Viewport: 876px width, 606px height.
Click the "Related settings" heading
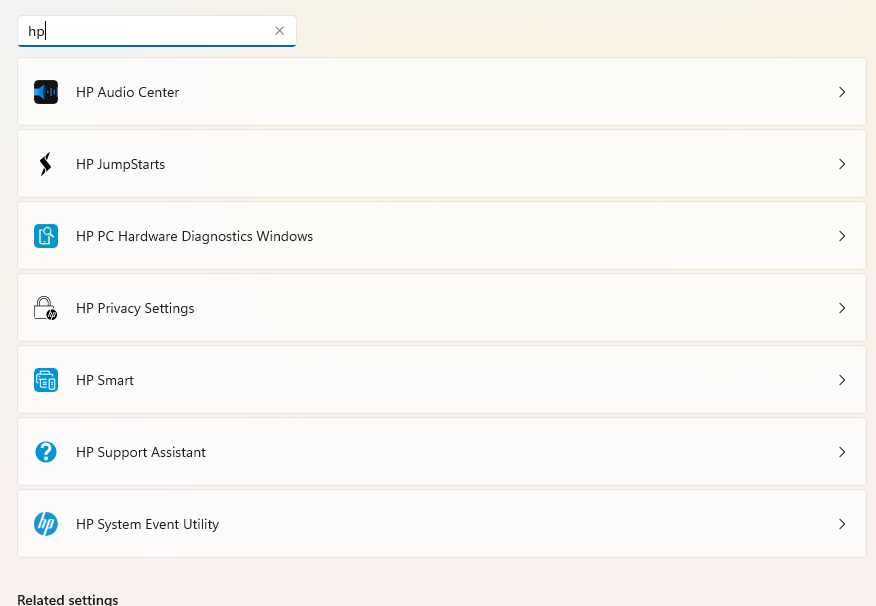(68, 599)
